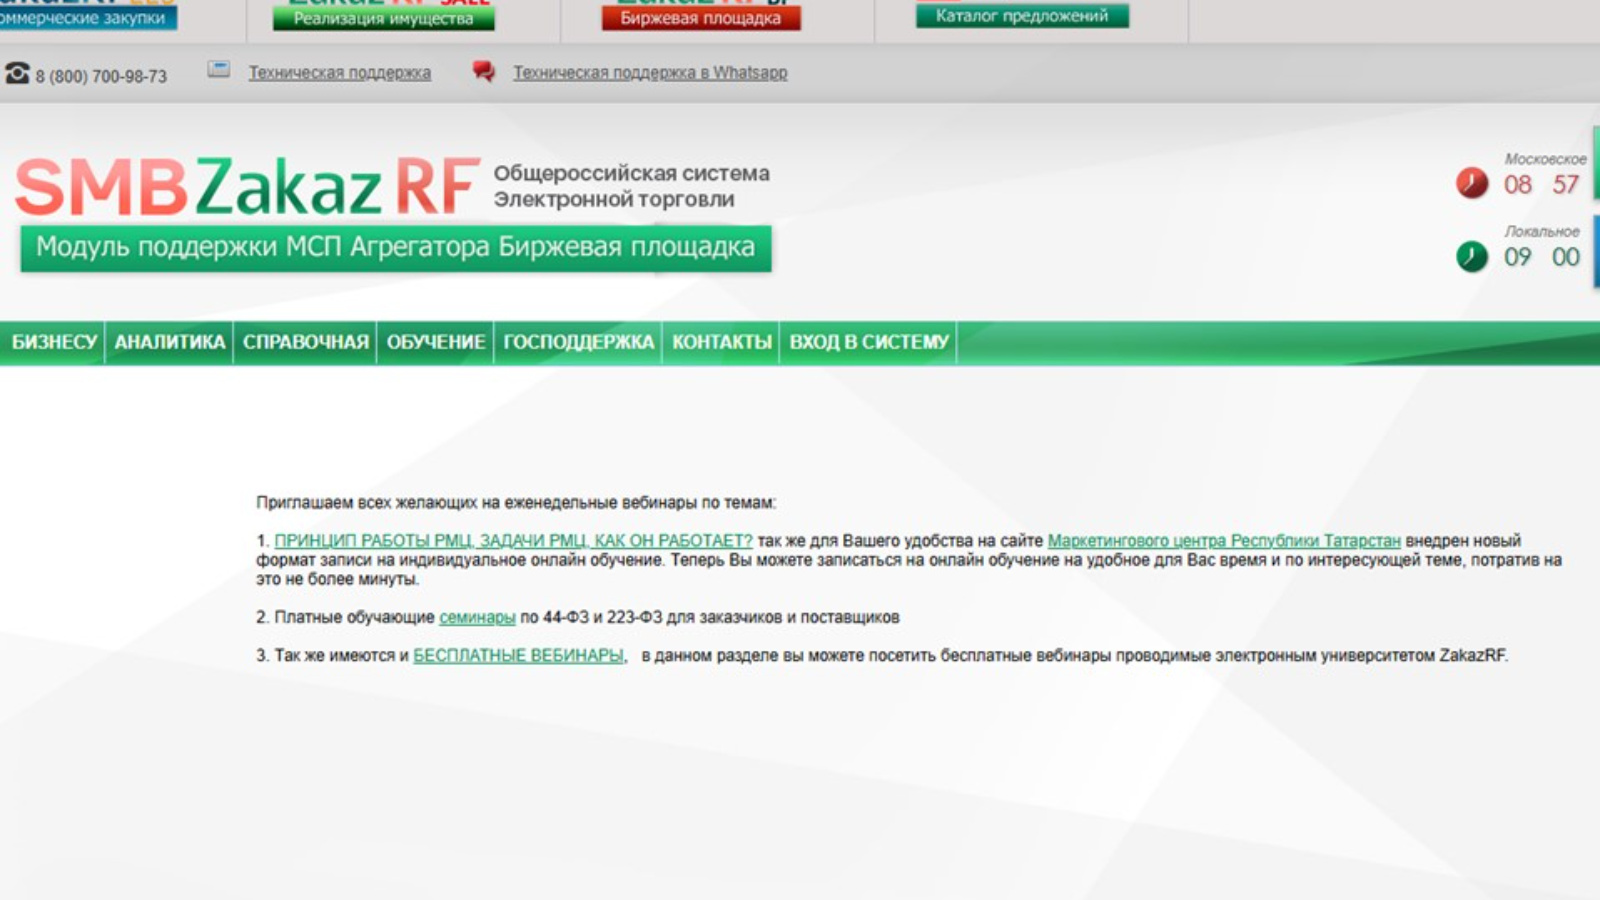1600x900 pixels.
Task: Click the red WhatsApp chat bubble icon
Action: pos(484,71)
